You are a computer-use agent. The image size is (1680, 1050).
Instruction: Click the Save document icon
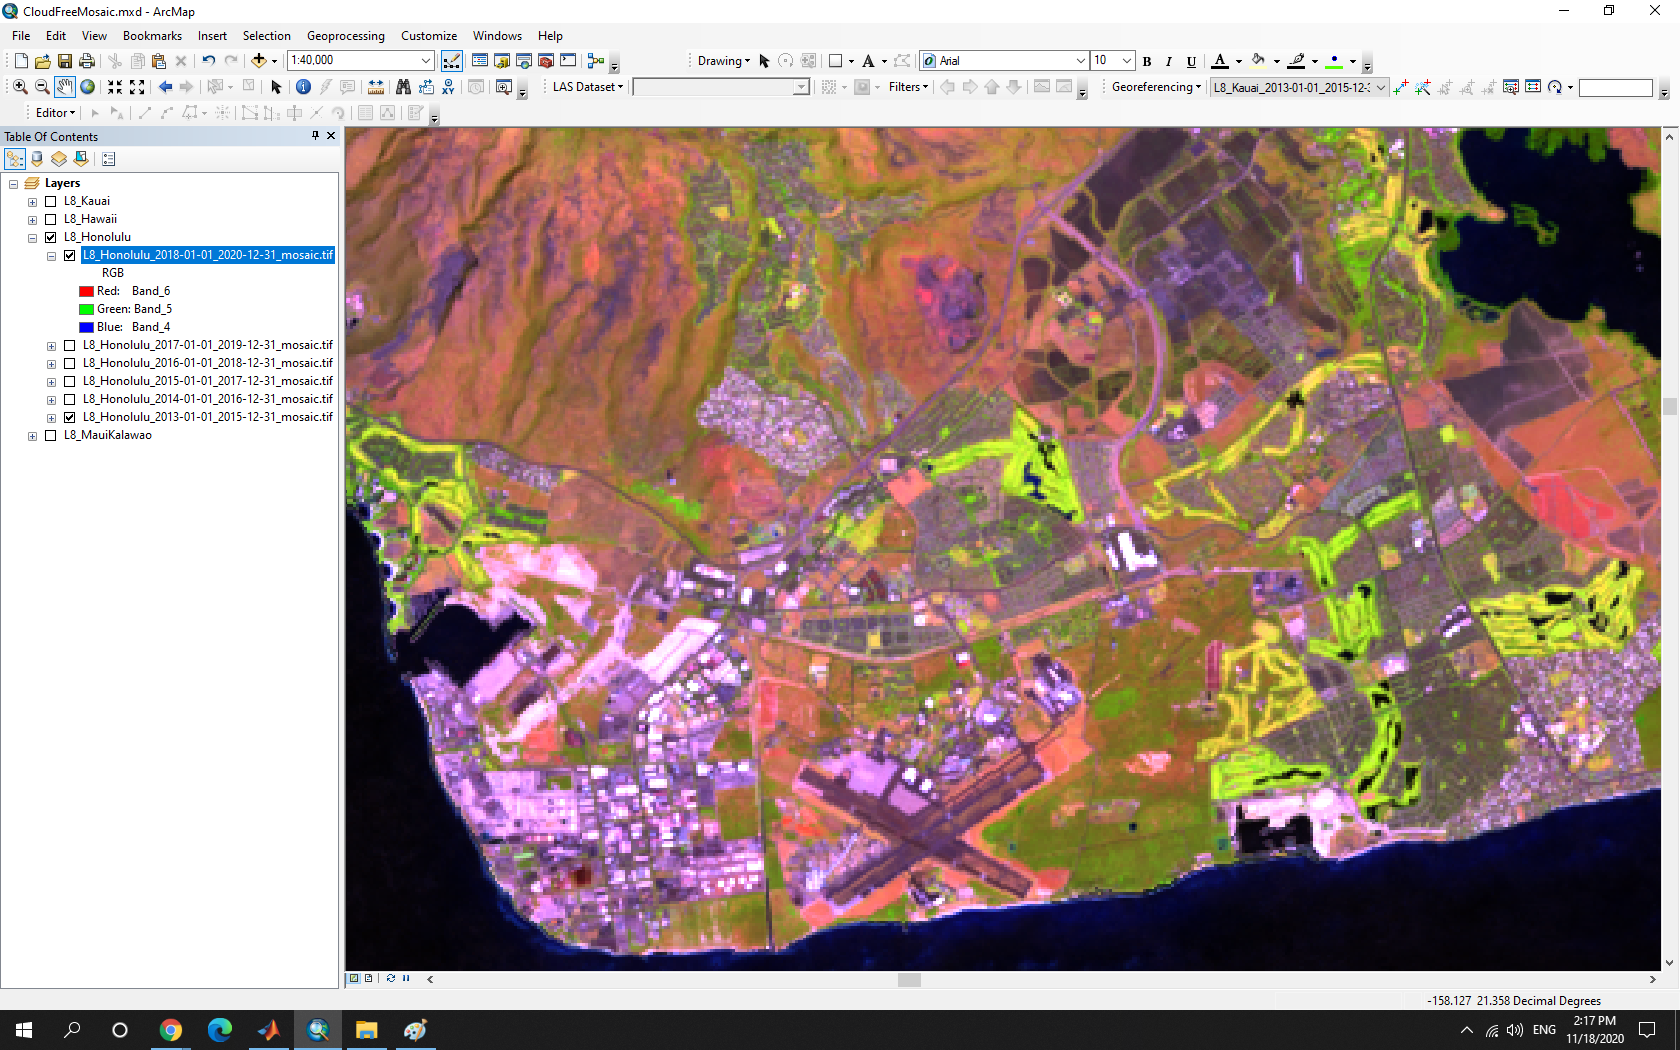[x=65, y=61]
